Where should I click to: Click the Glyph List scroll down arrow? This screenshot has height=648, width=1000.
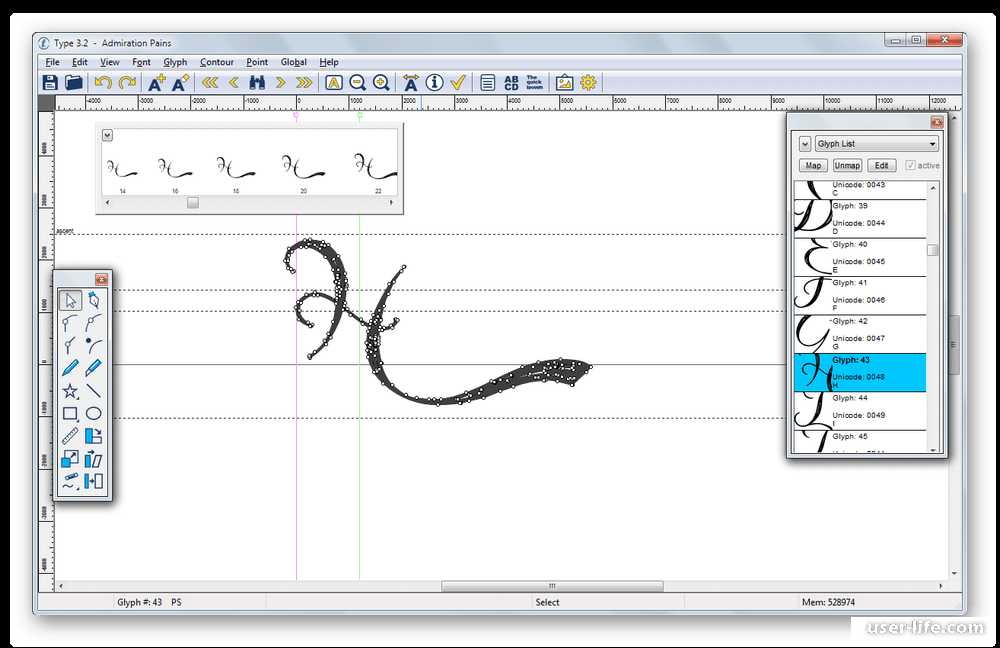pos(932,450)
